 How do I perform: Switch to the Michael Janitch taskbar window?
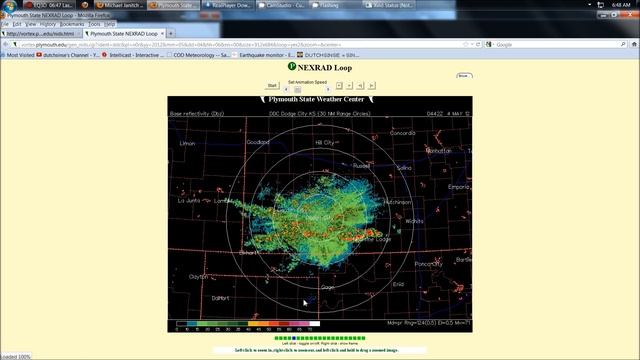[x=120, y=5]
